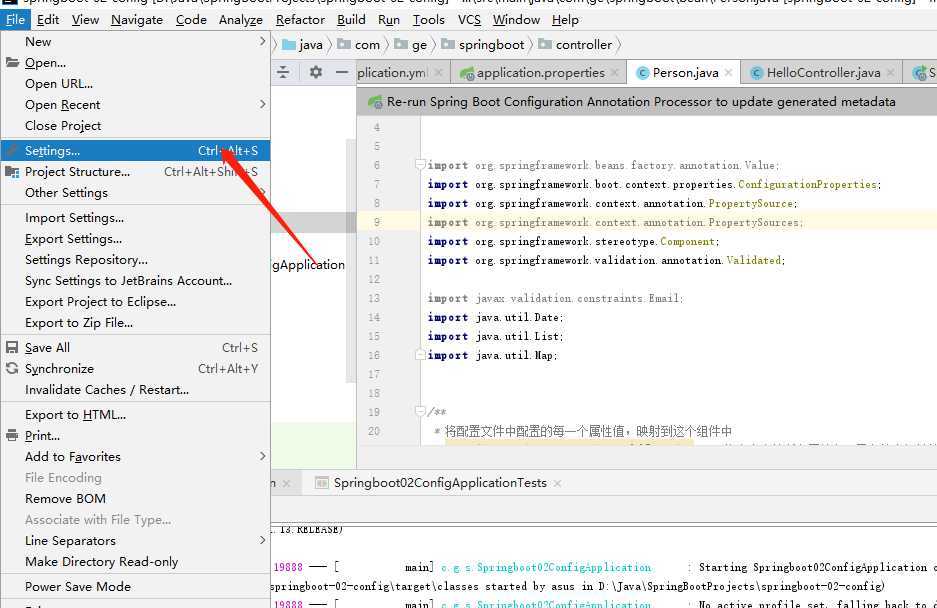Expand the New submenu
Image resolution: width=937 pixels, height=608 pixels.
click(136, 42)
